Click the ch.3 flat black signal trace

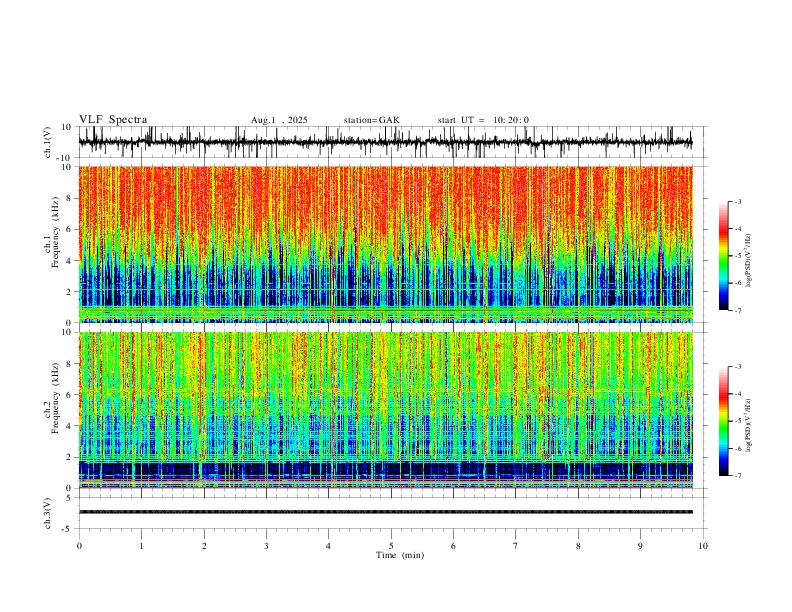385,512
